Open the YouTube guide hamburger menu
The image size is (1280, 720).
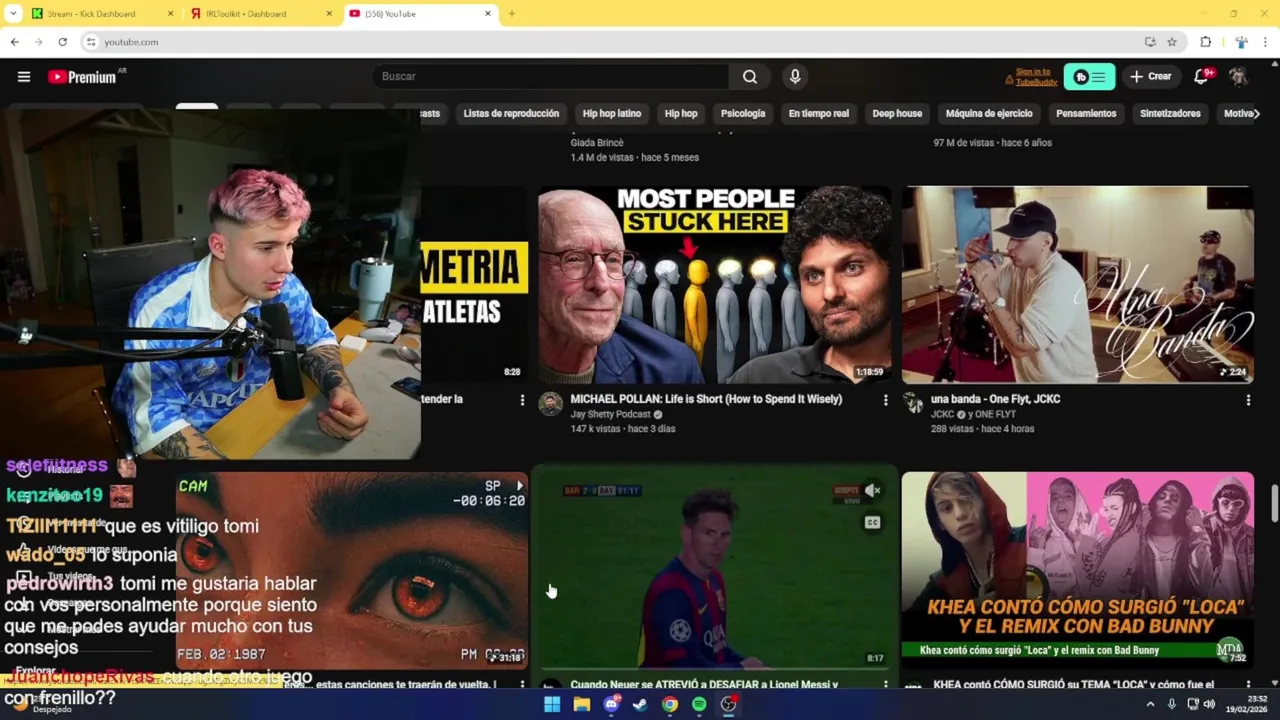tap(24, 77)
